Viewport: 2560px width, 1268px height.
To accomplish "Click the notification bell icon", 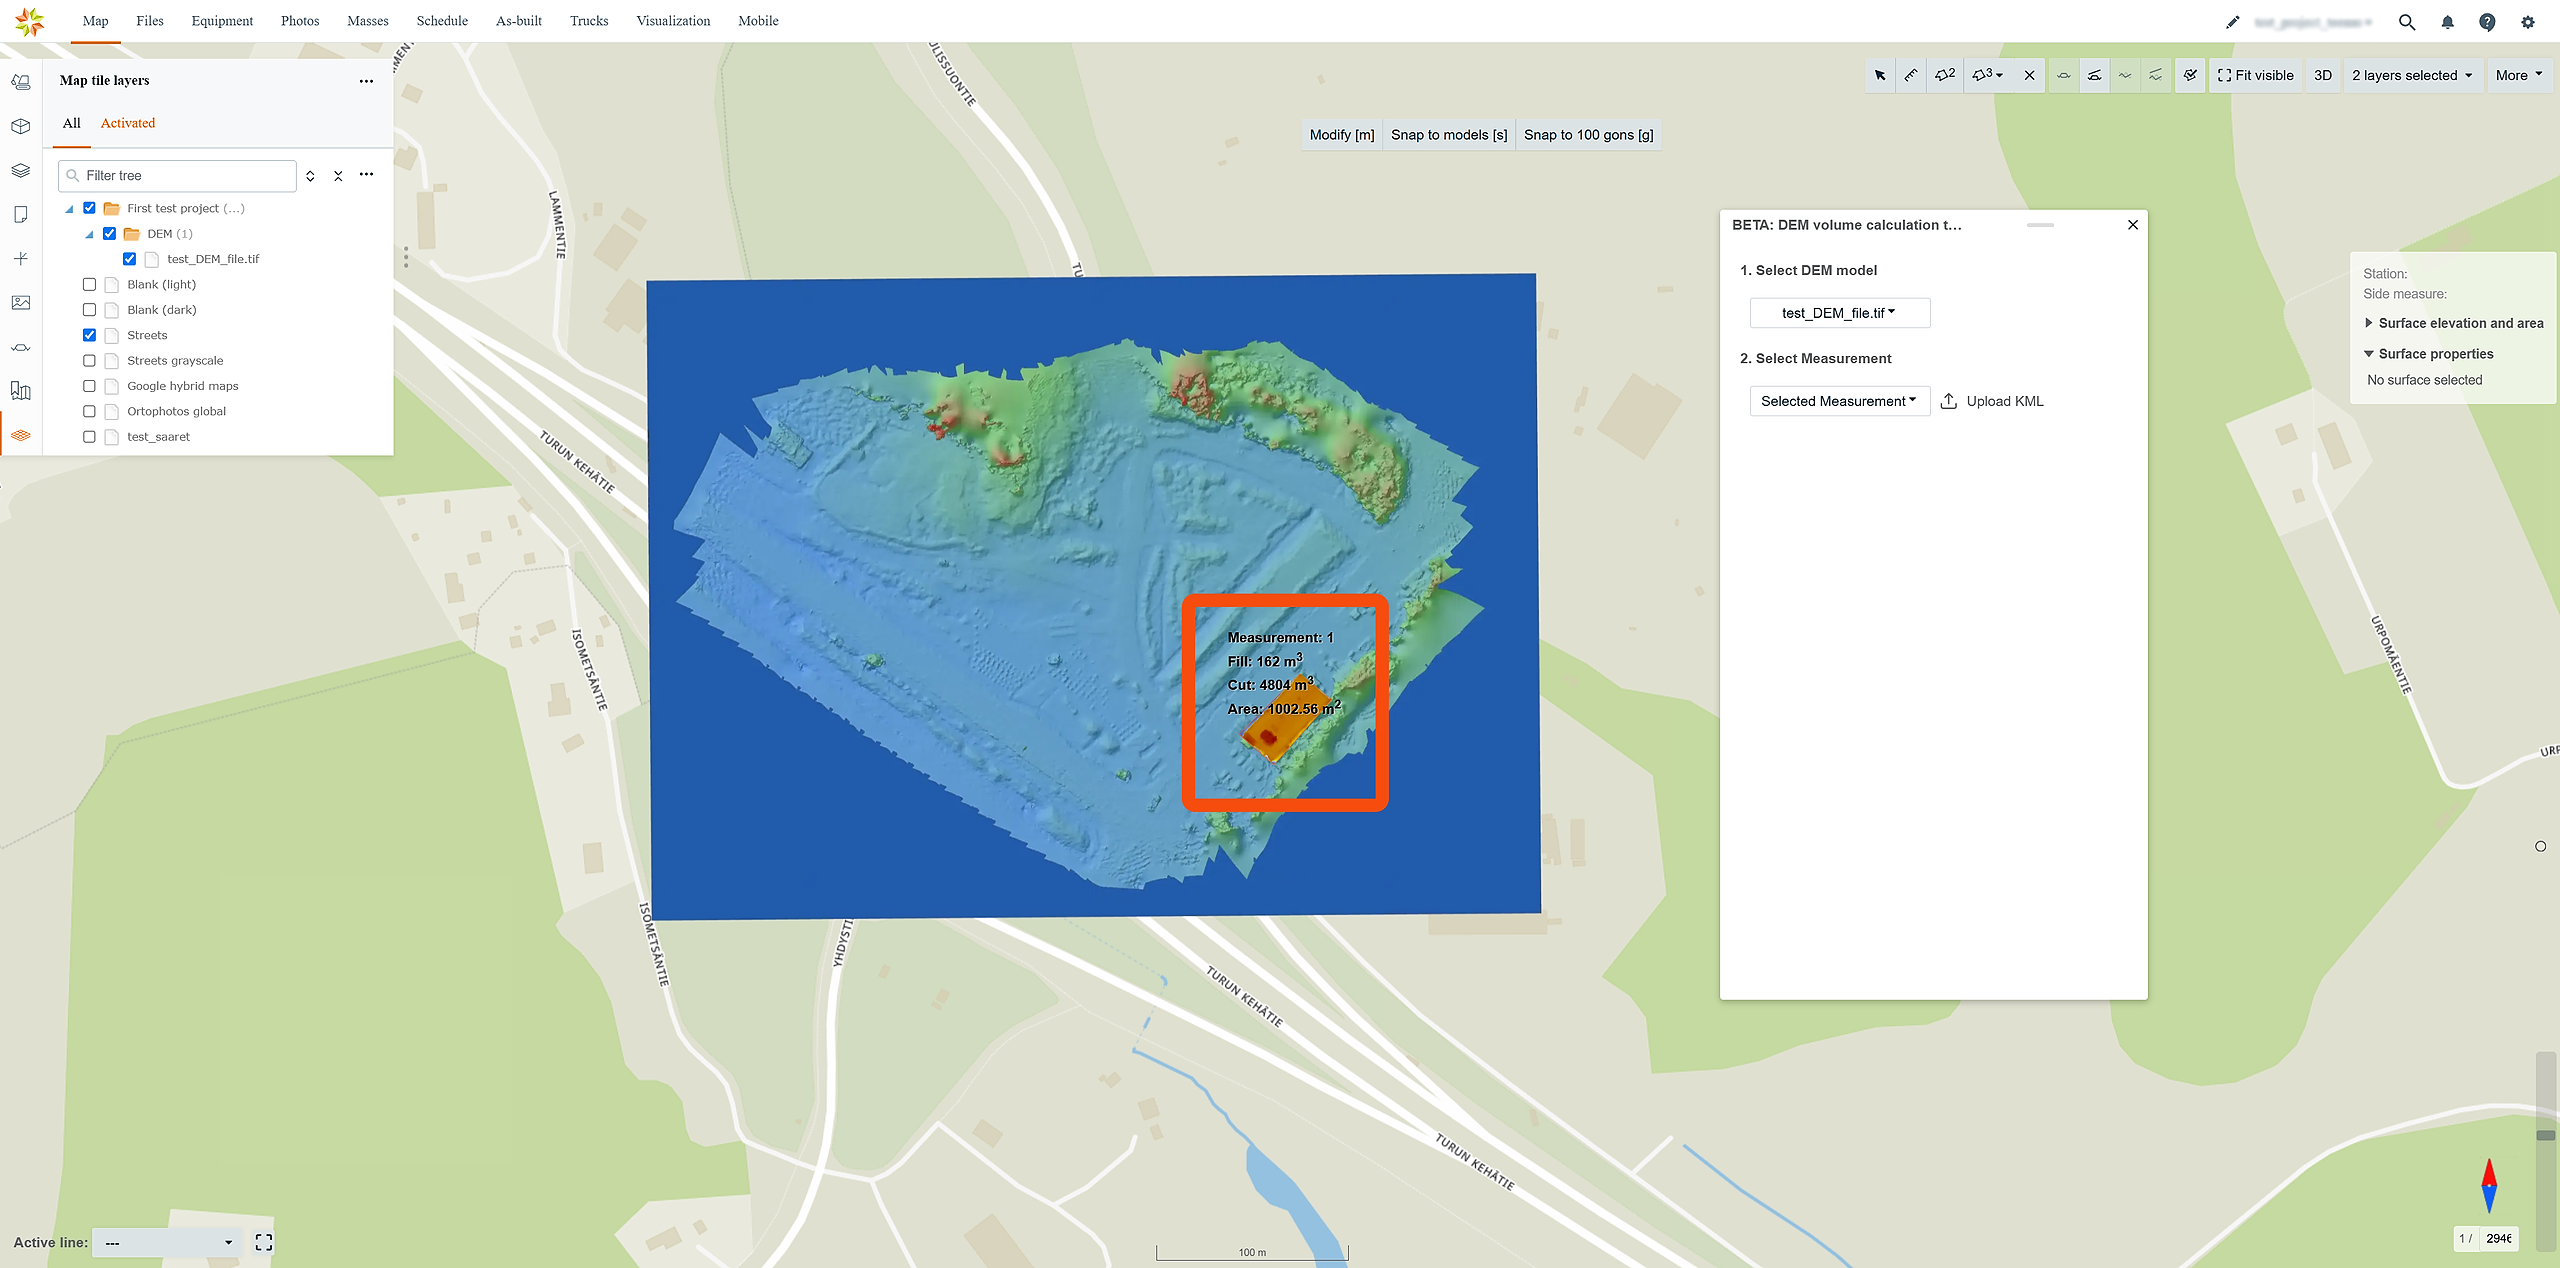I will click(x=2447, y=22).
